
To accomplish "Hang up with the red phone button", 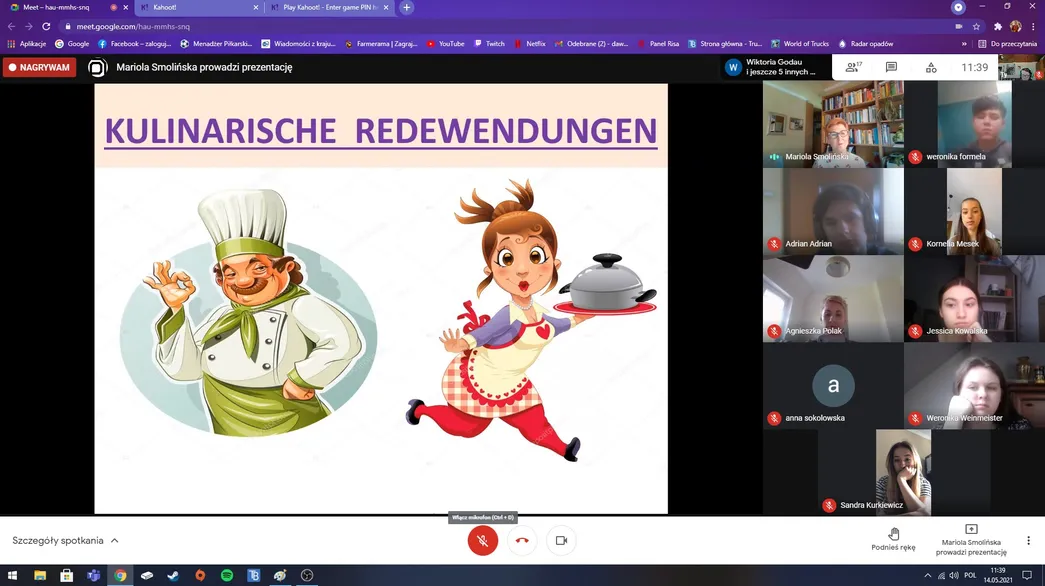I will [522, 541].
